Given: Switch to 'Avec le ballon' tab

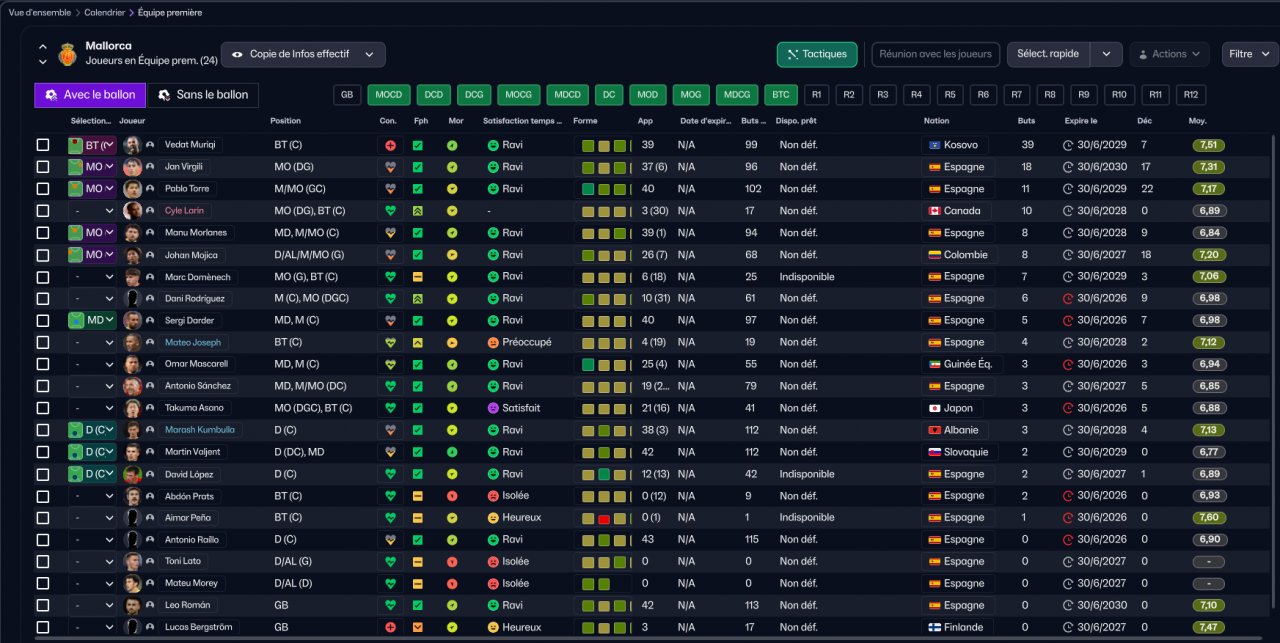Looking at the screenshot, I should [x=90, y=95].
